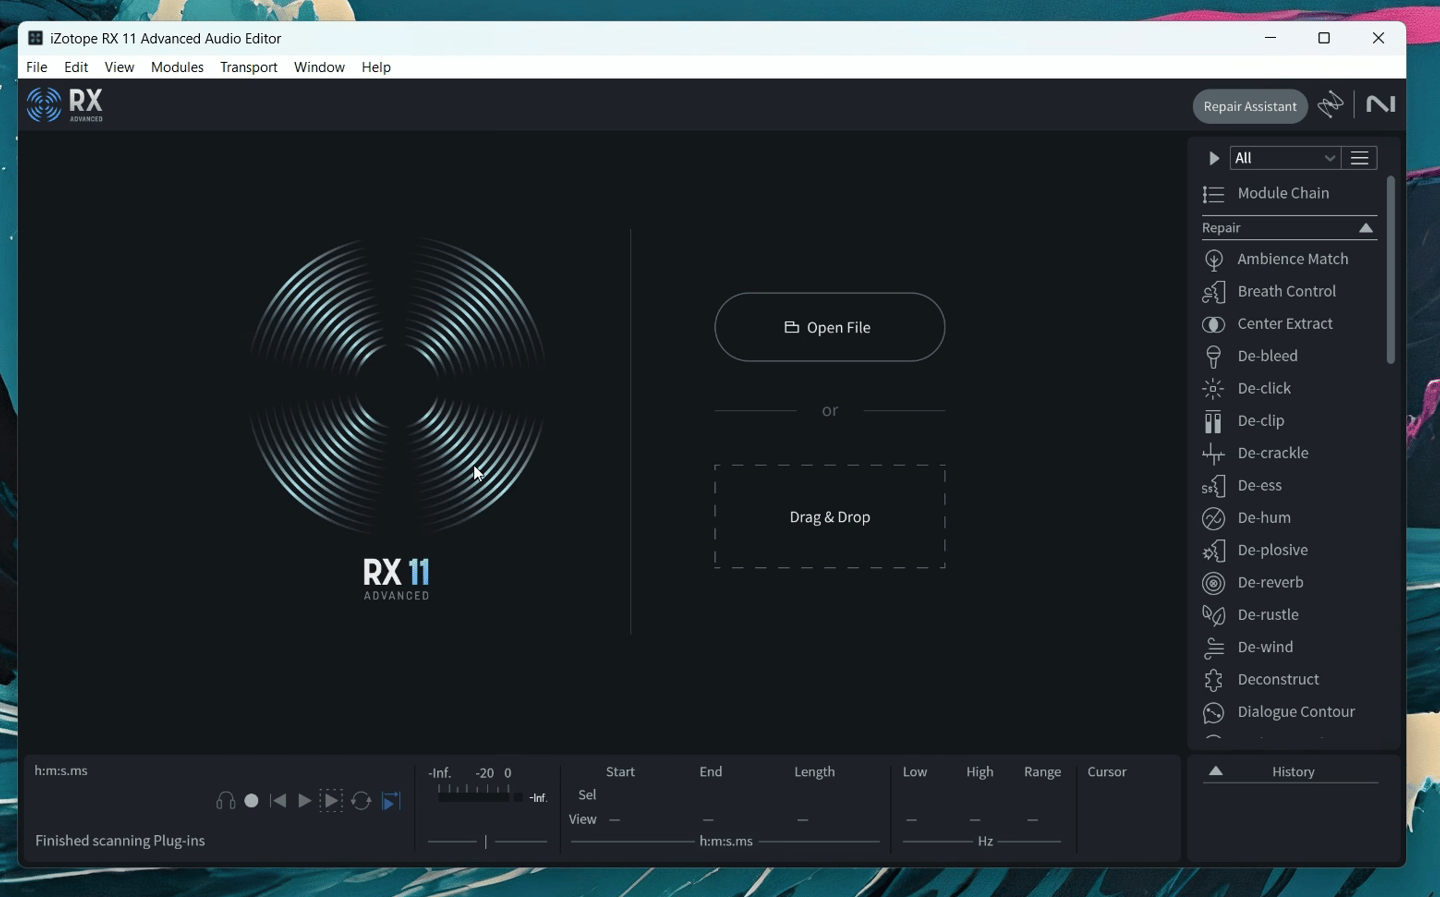The height and width of the screenshot is (897, 1440).
Task: Toggle the blue follow-playhead button
Action: 391,801
